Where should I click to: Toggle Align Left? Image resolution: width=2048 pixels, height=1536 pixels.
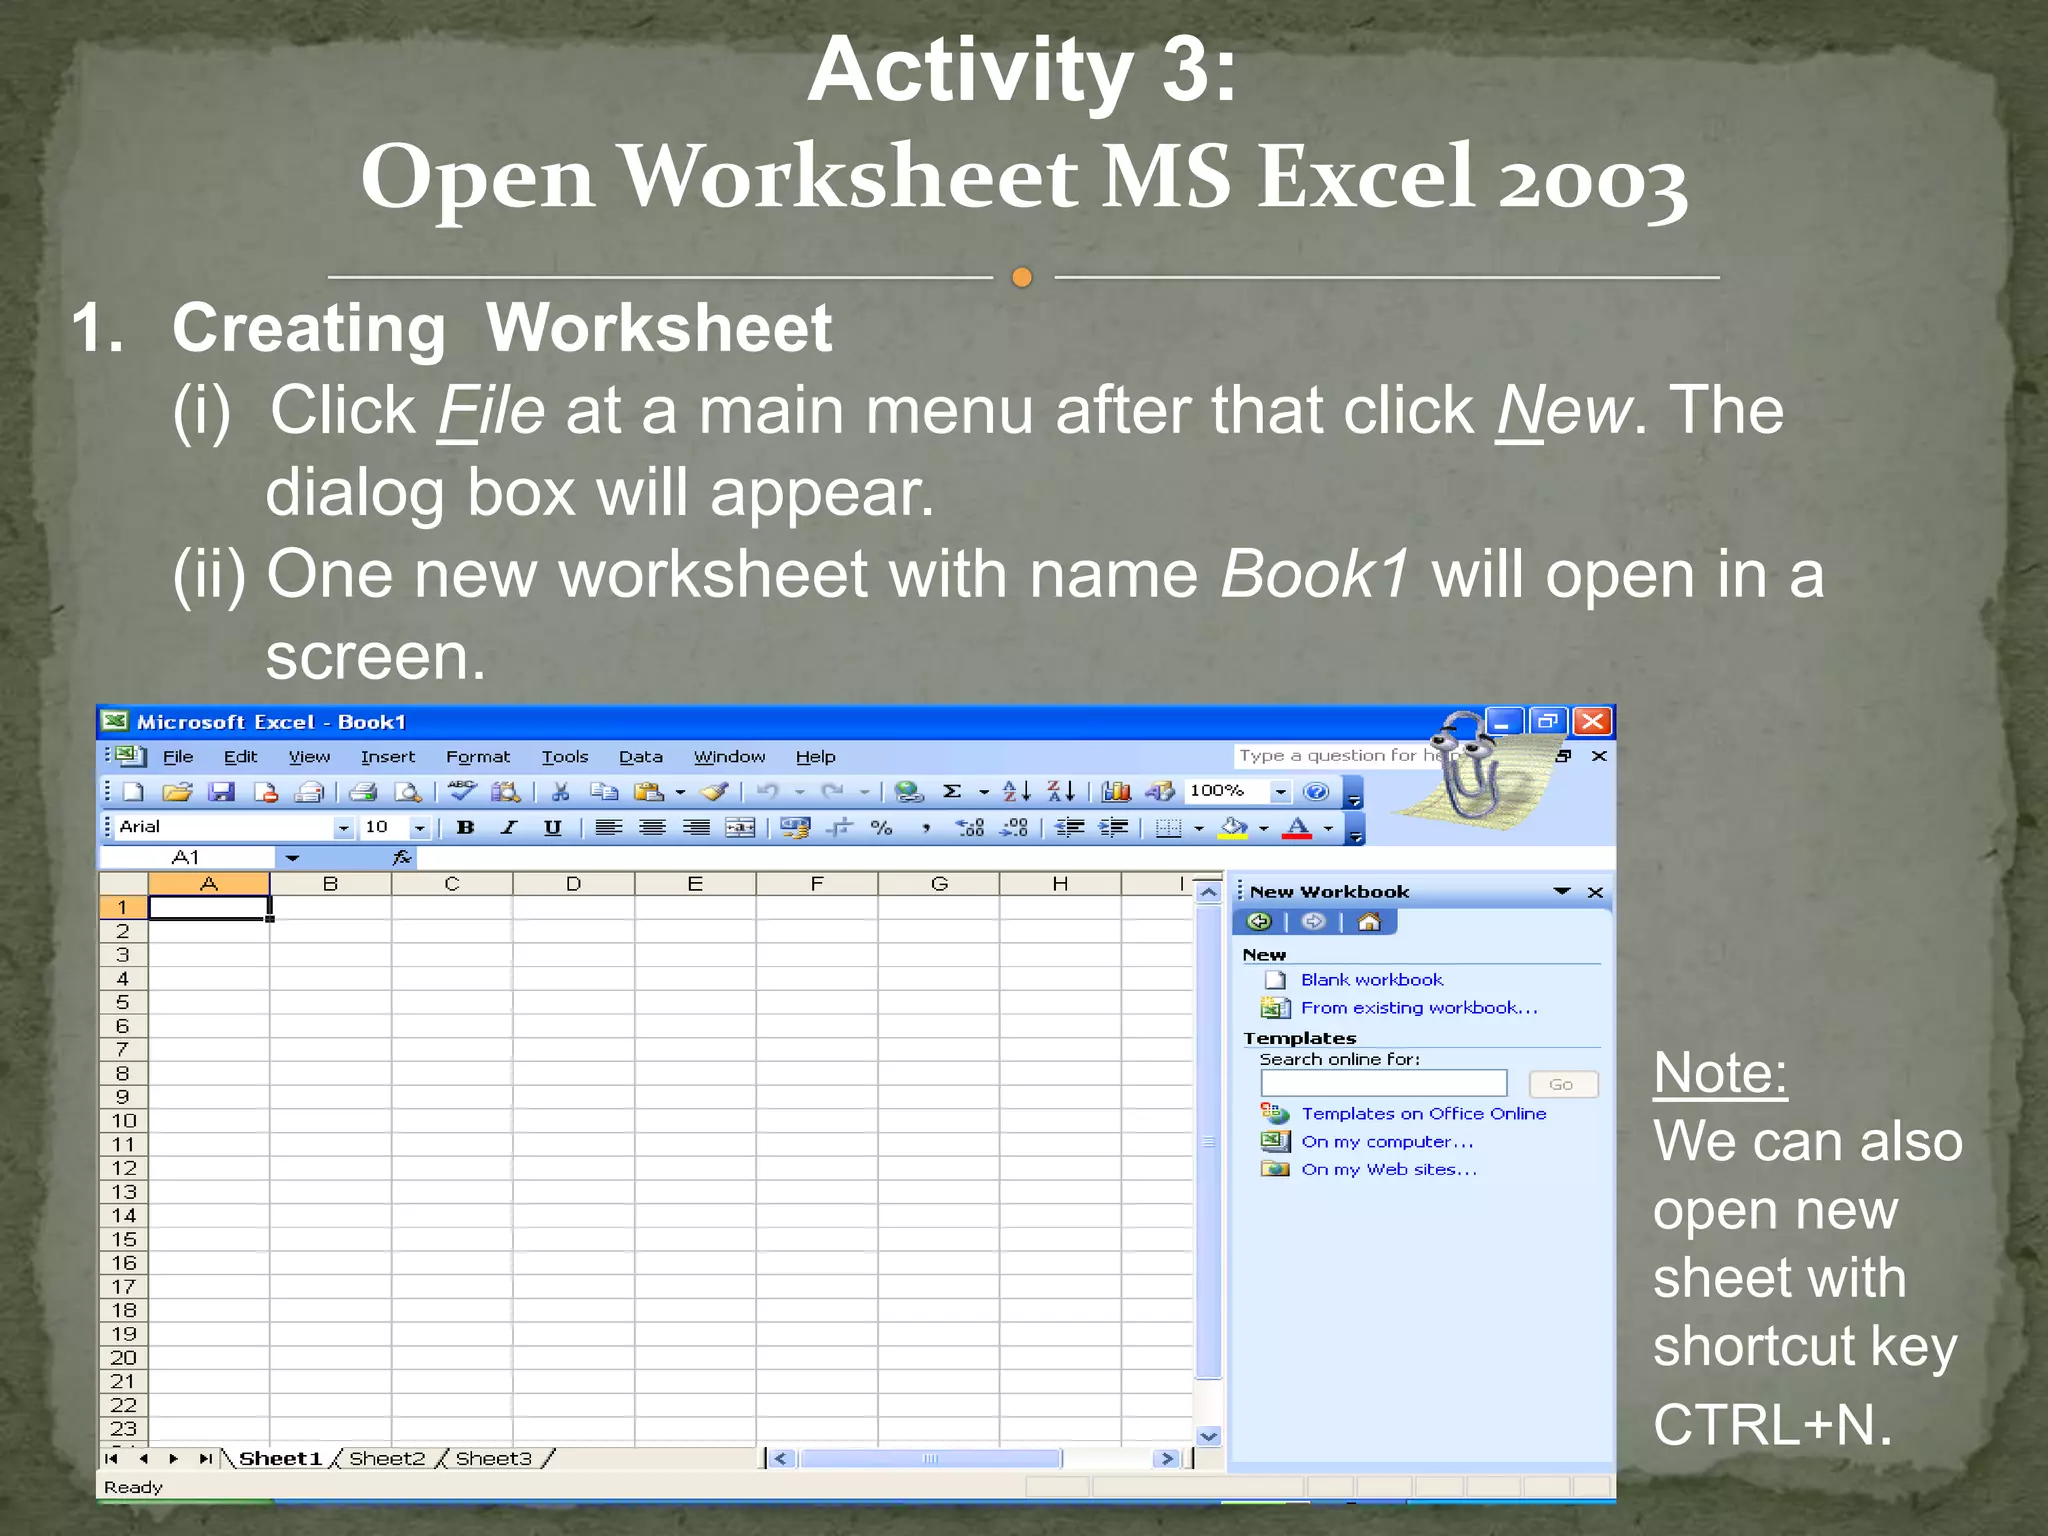[608, 828]
